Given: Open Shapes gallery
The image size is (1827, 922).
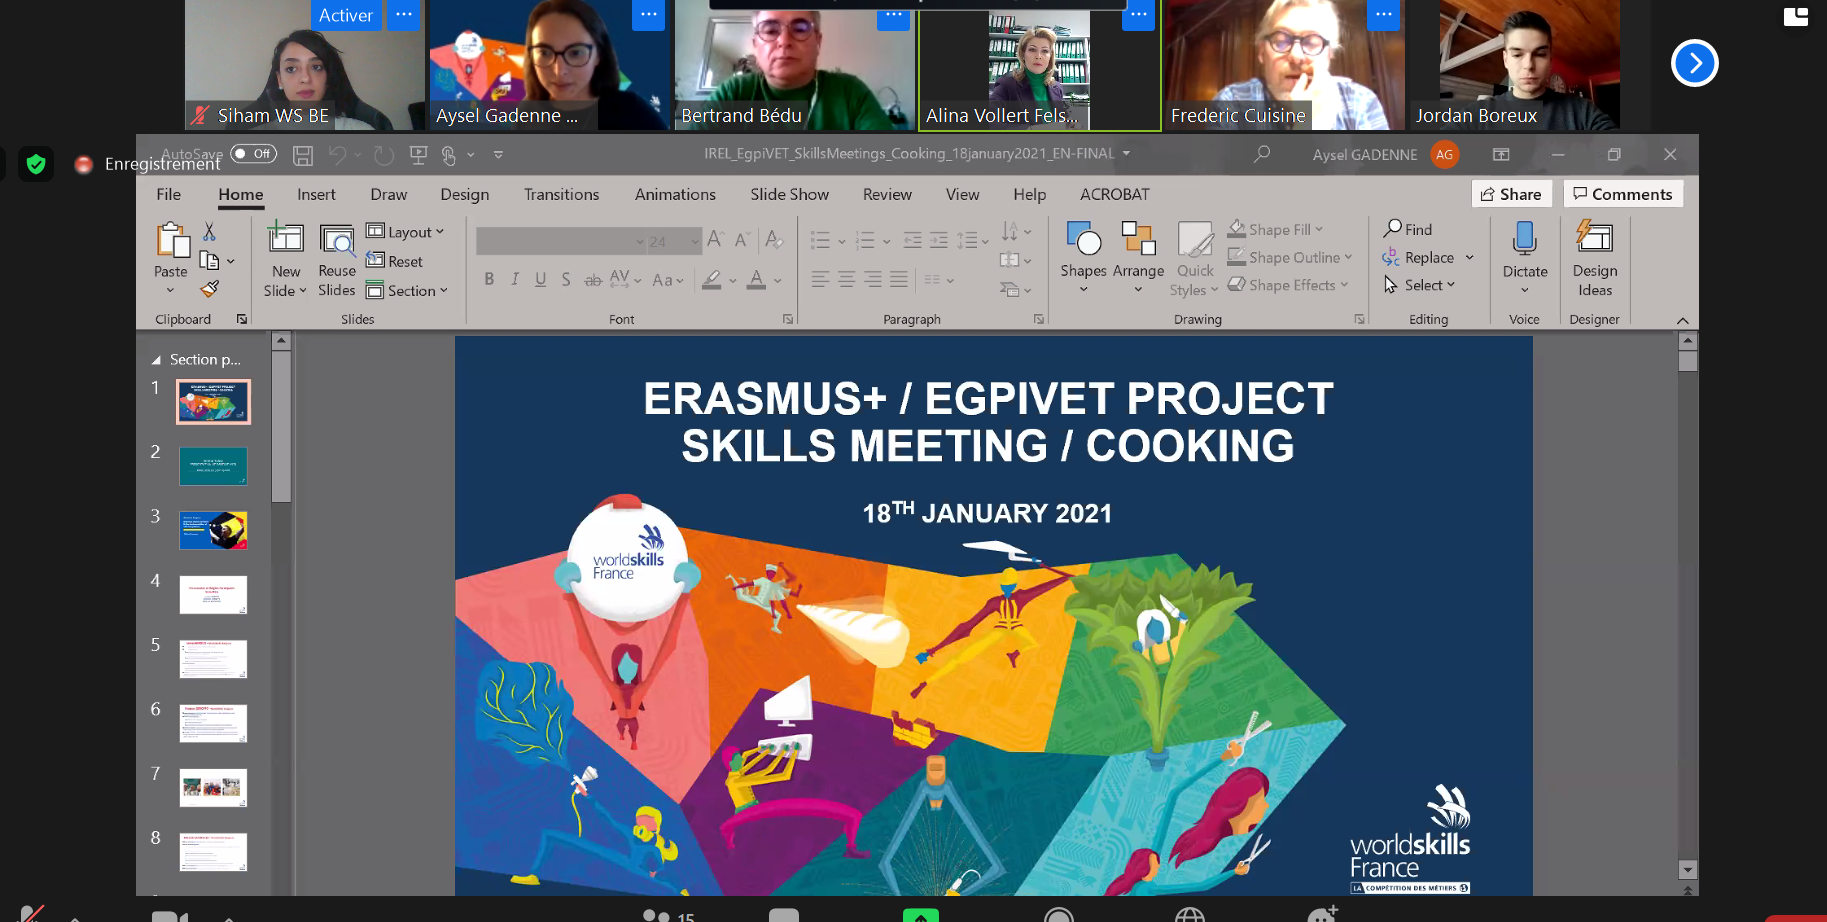Looking at the screenshot, I should 1083,256.
